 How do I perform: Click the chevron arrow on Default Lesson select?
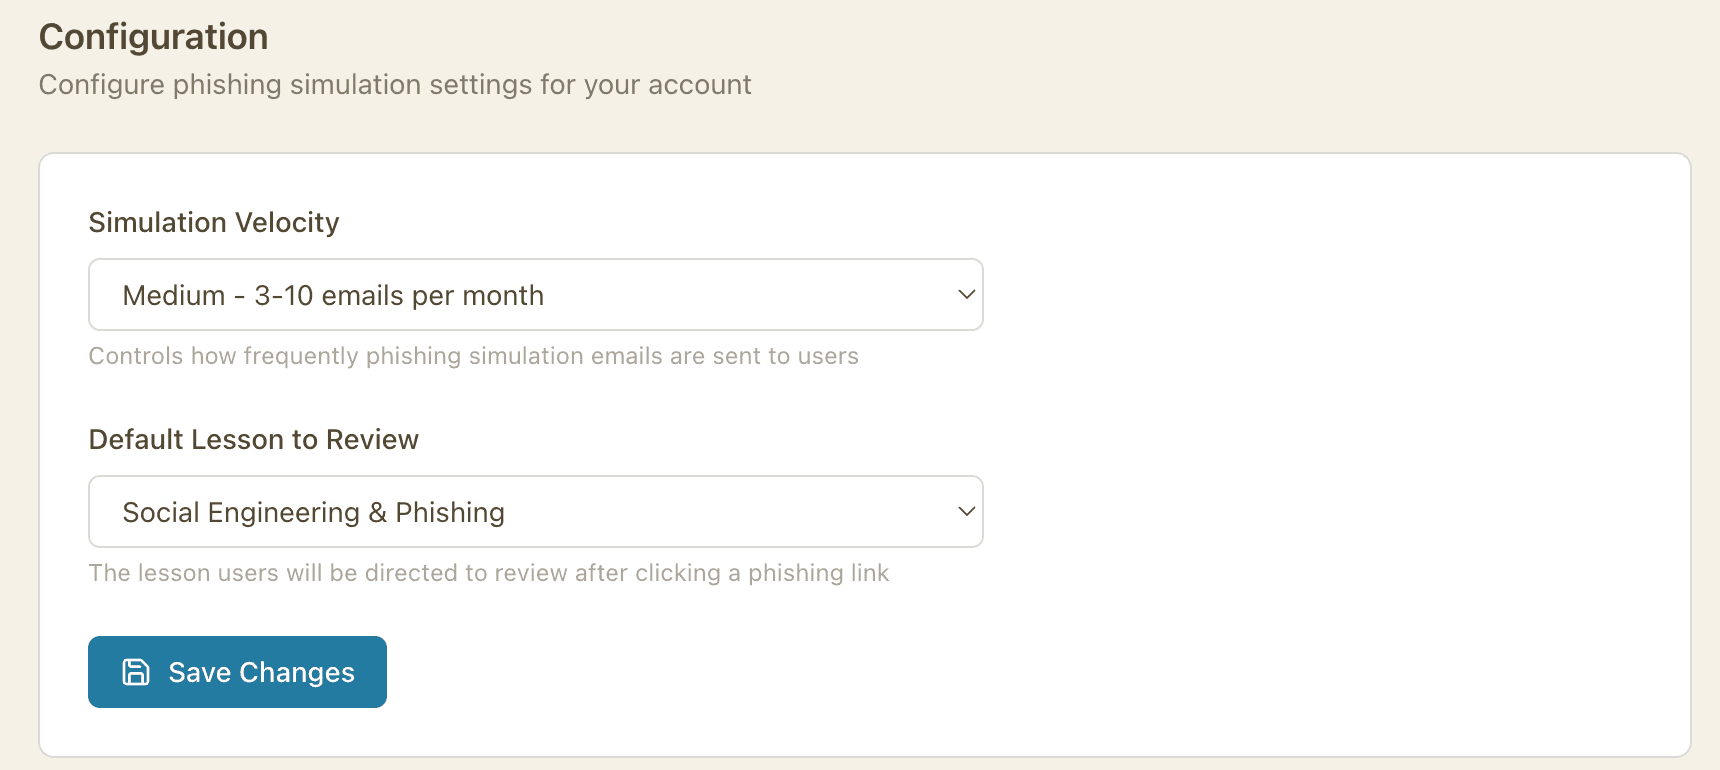[x=966, y=512]
